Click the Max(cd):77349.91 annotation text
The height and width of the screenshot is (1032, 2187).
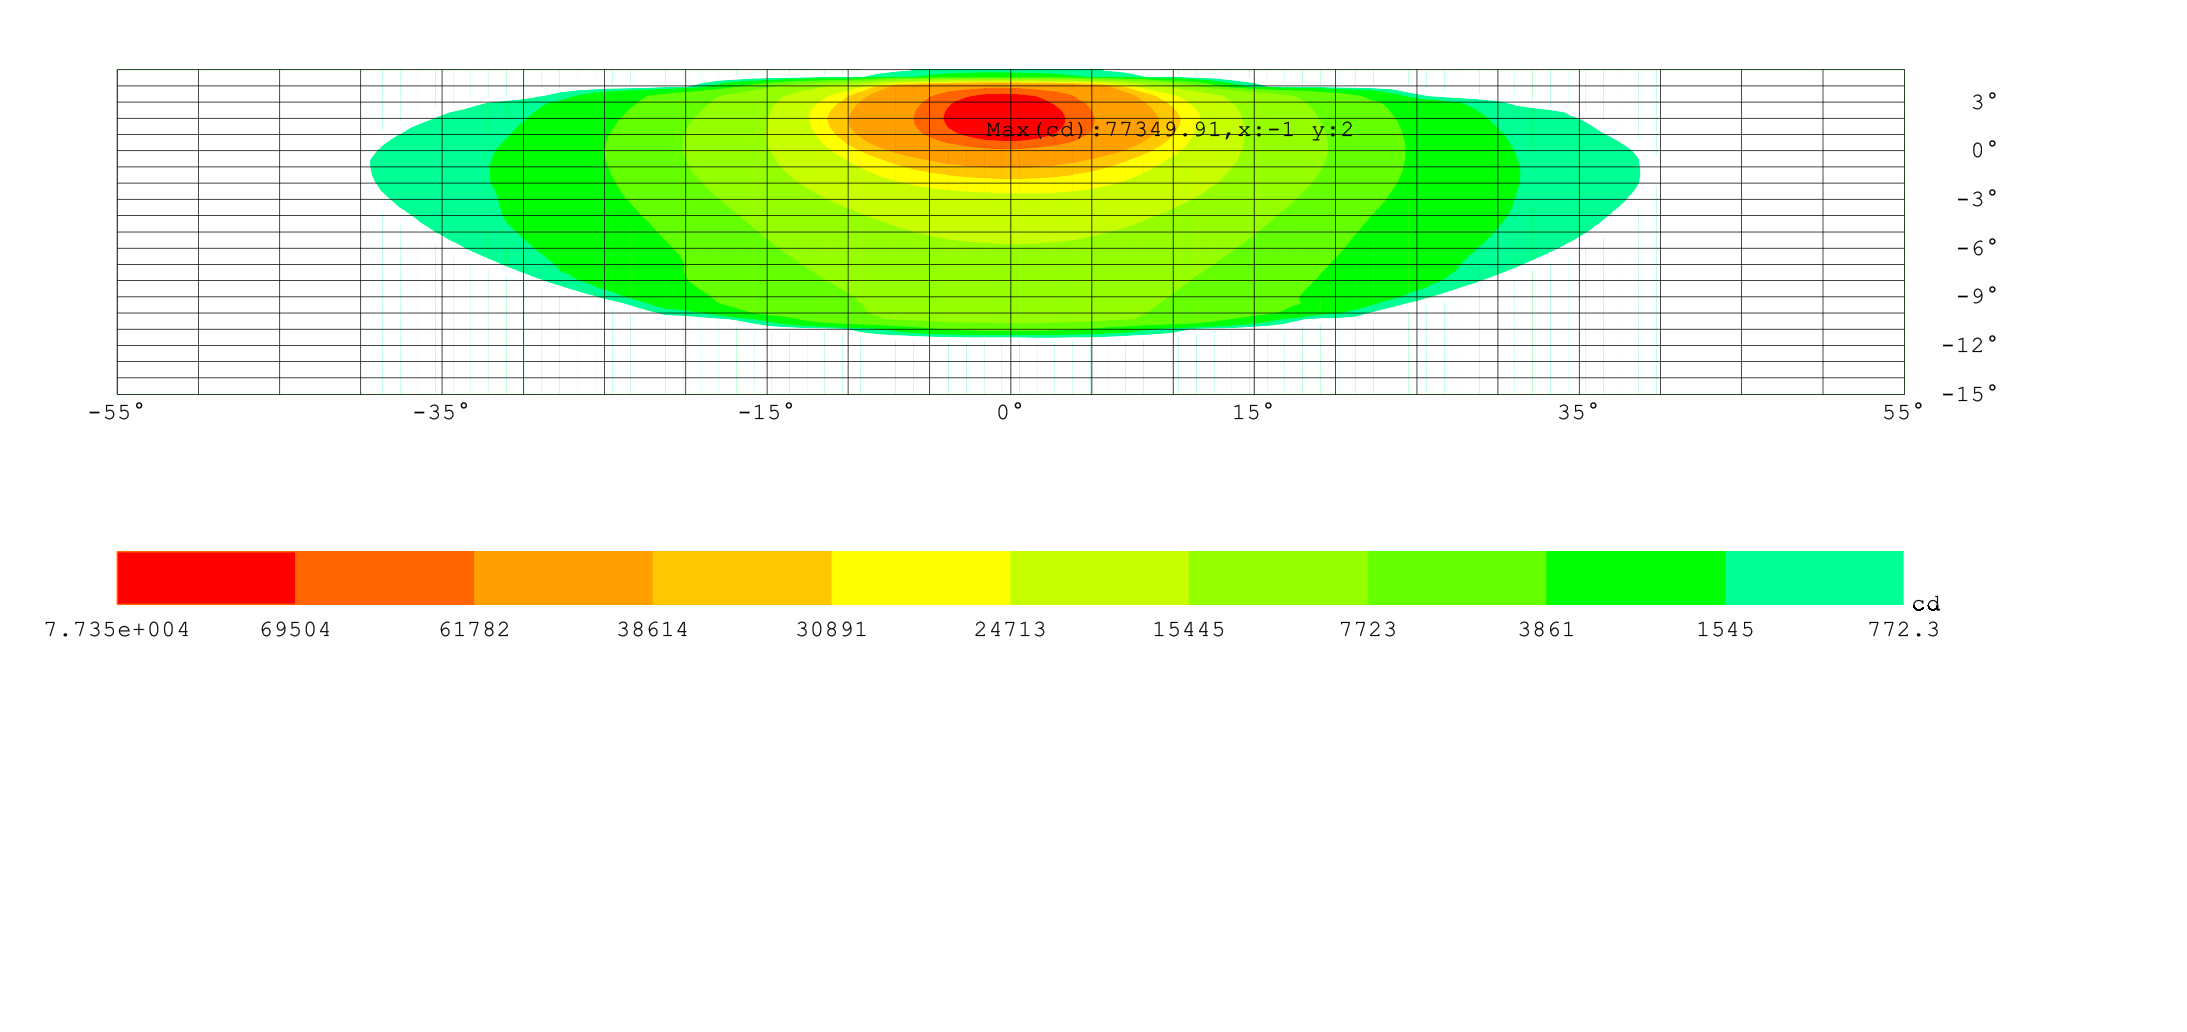click(1169, 130)
